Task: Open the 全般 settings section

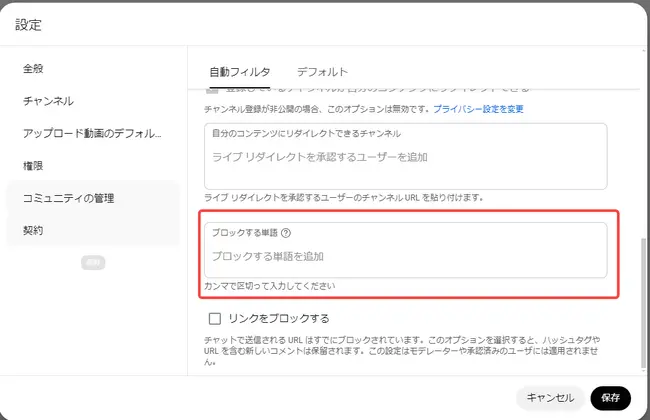Action: coord(33,68)
